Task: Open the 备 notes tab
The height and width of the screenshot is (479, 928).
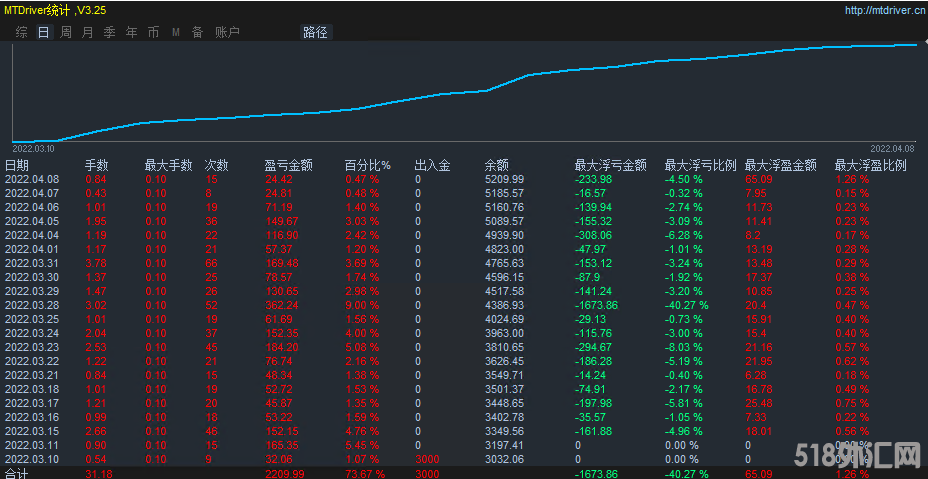Action: tap(197, 32)
